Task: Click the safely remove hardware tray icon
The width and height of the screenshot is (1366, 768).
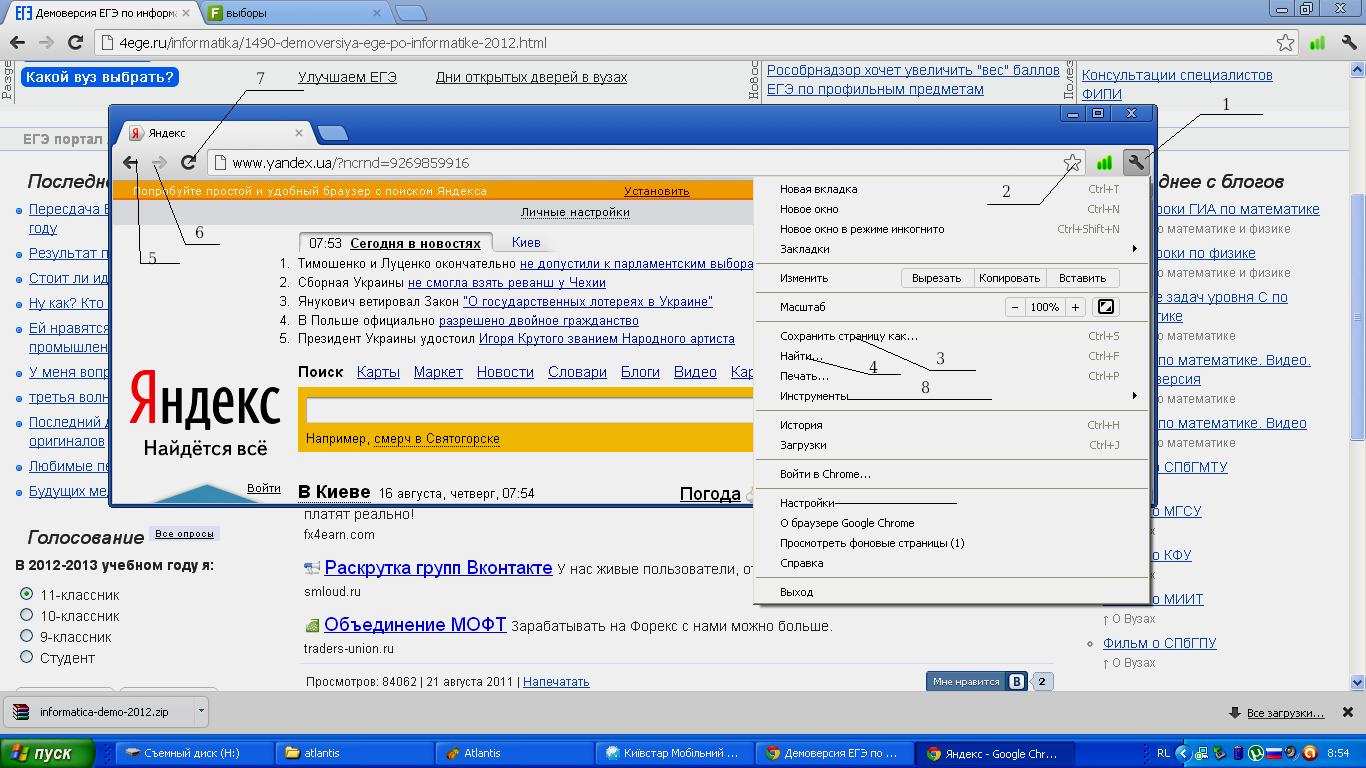Action: (1221, 753)
